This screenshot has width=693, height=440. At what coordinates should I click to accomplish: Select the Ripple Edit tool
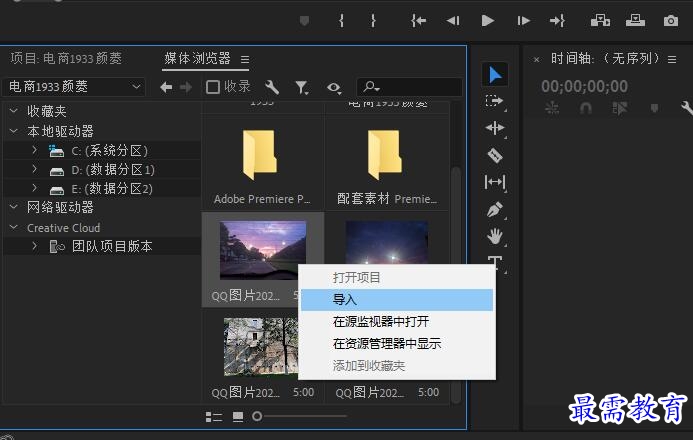coord(495,128)
